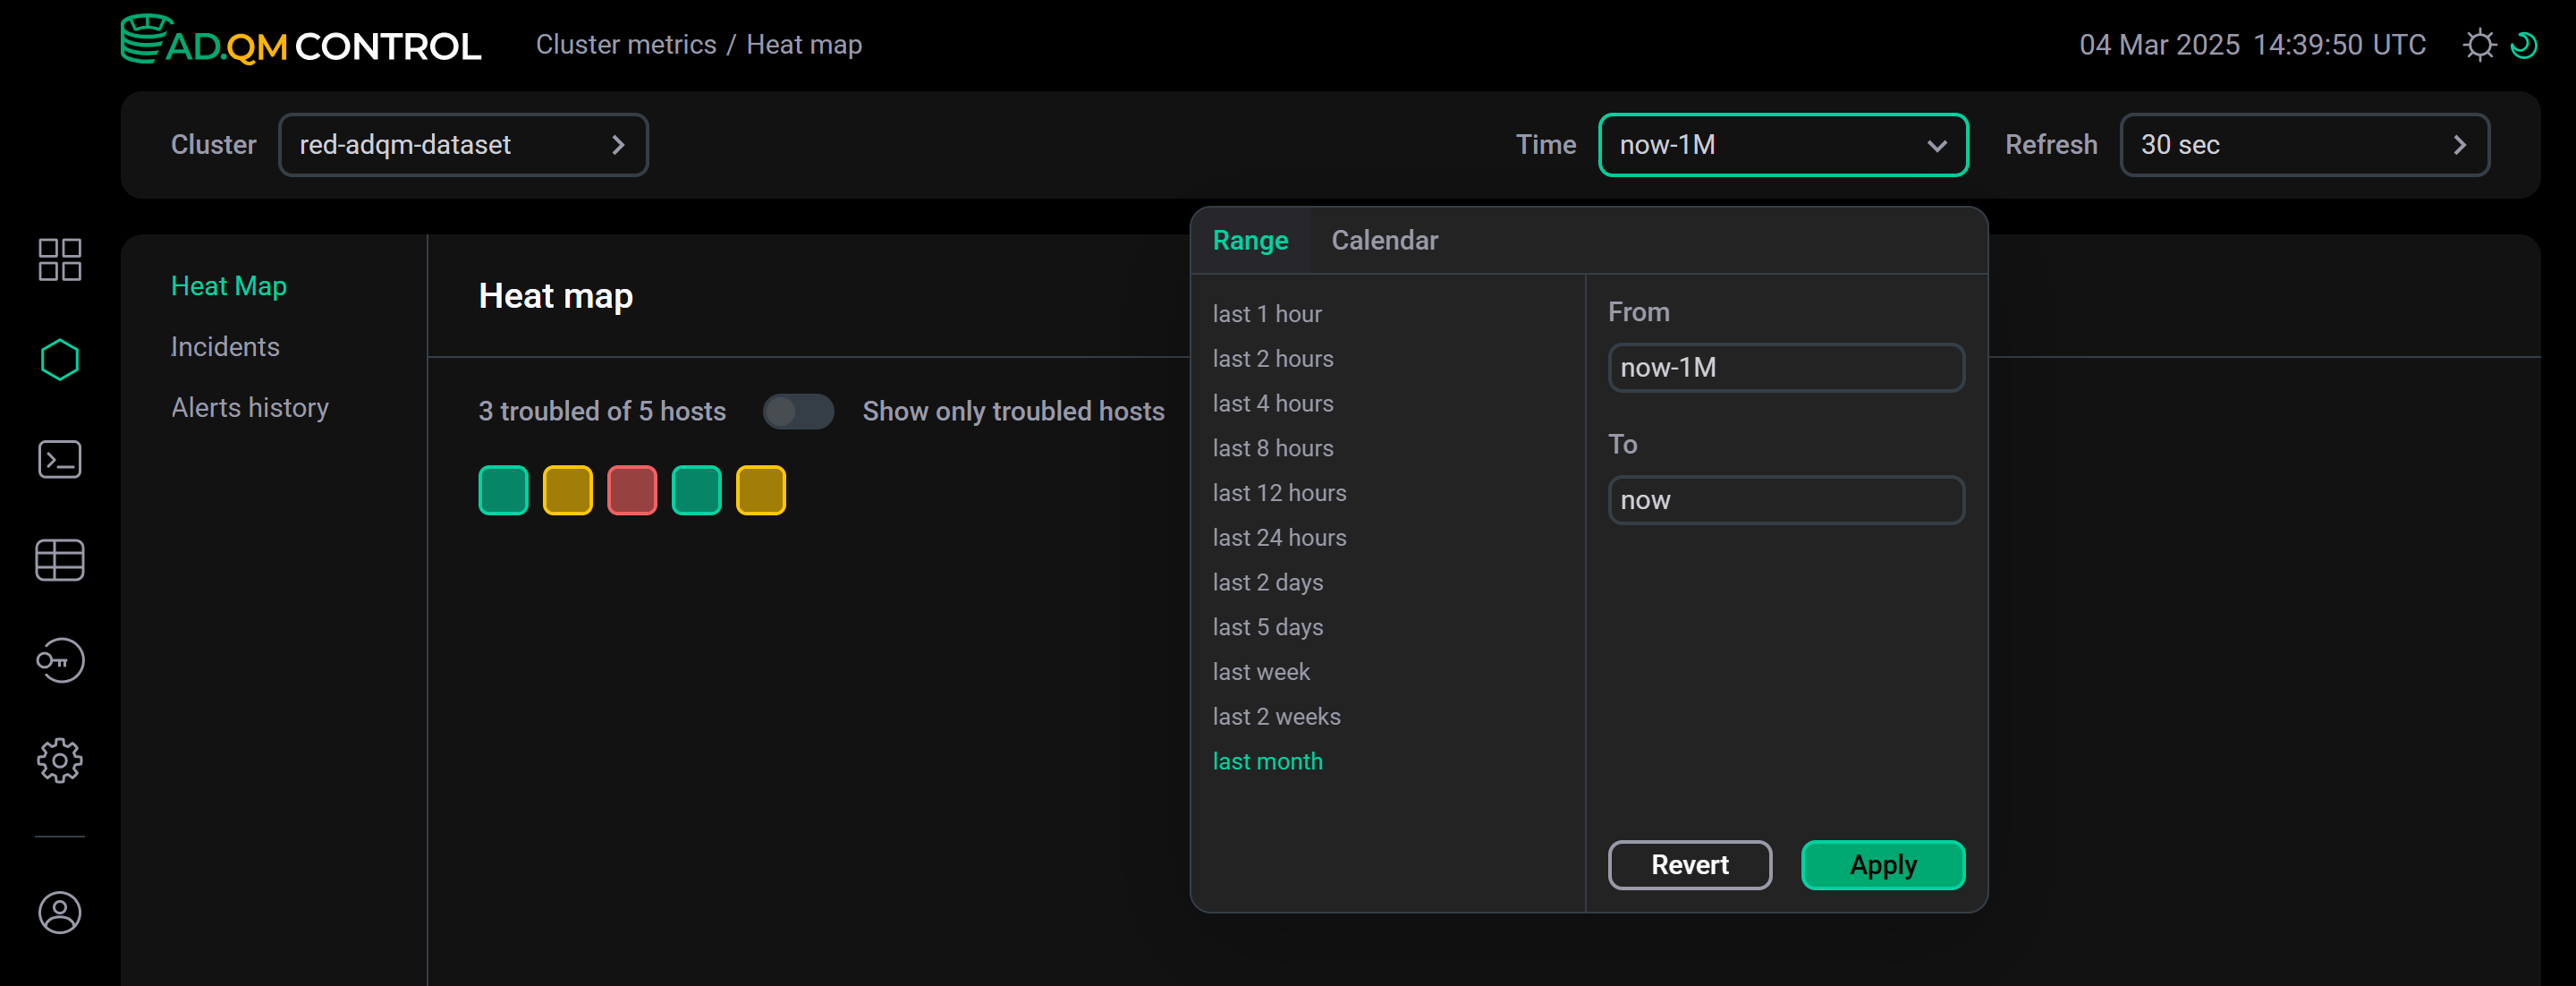Open the Time dropdown showing now-1M
Viewport: 2576px width, 986px height.
(1783, 144)
